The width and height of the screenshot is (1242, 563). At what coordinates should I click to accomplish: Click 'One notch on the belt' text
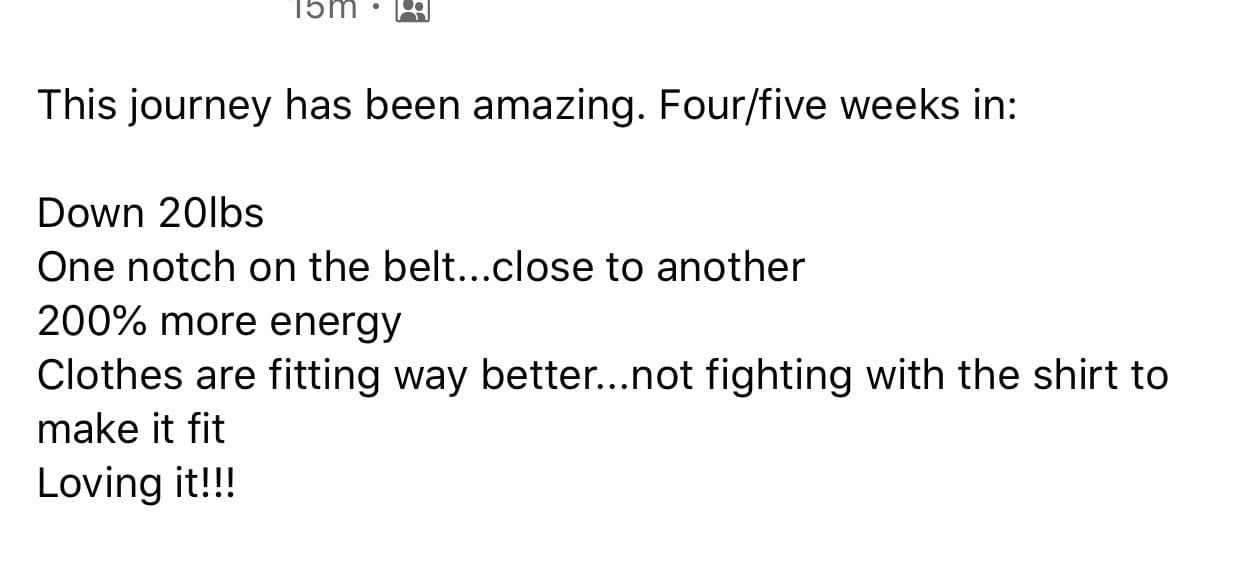pos(246,267)
